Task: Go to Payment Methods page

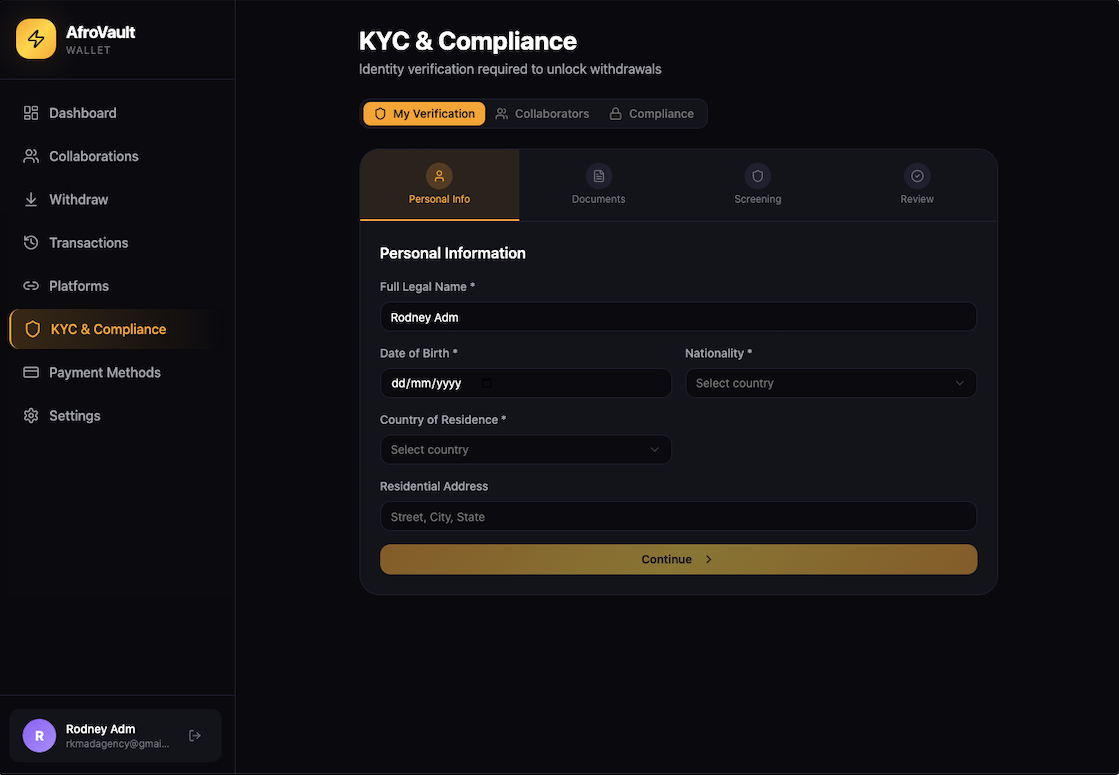Action: (104, 373)
